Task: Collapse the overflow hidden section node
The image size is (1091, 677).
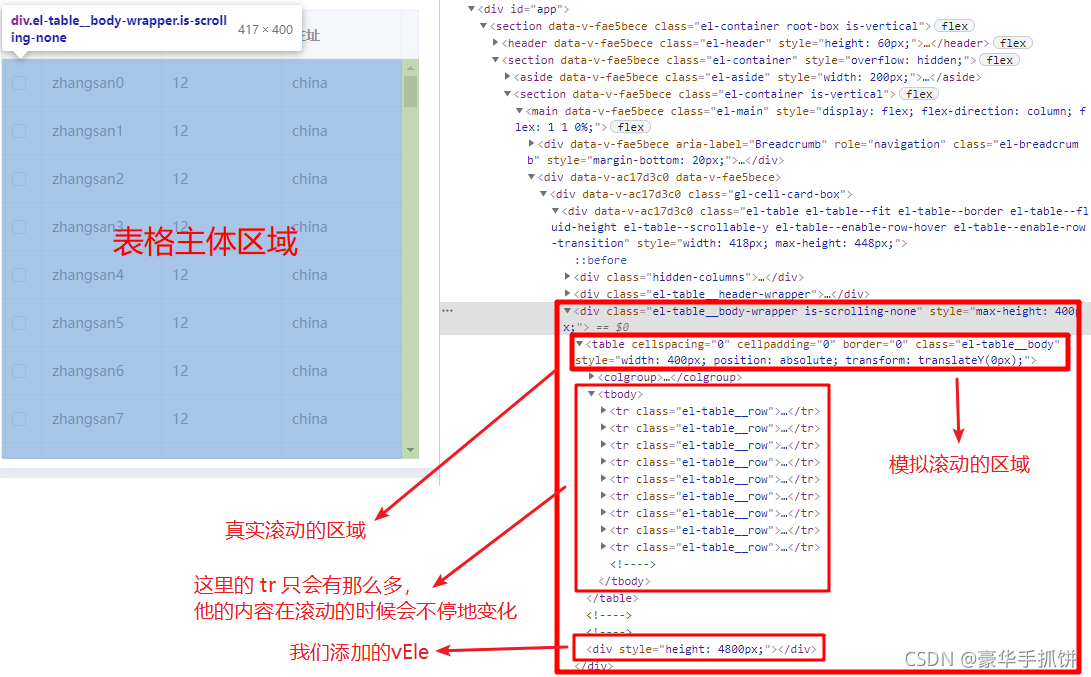Action: tap(495, 60)
